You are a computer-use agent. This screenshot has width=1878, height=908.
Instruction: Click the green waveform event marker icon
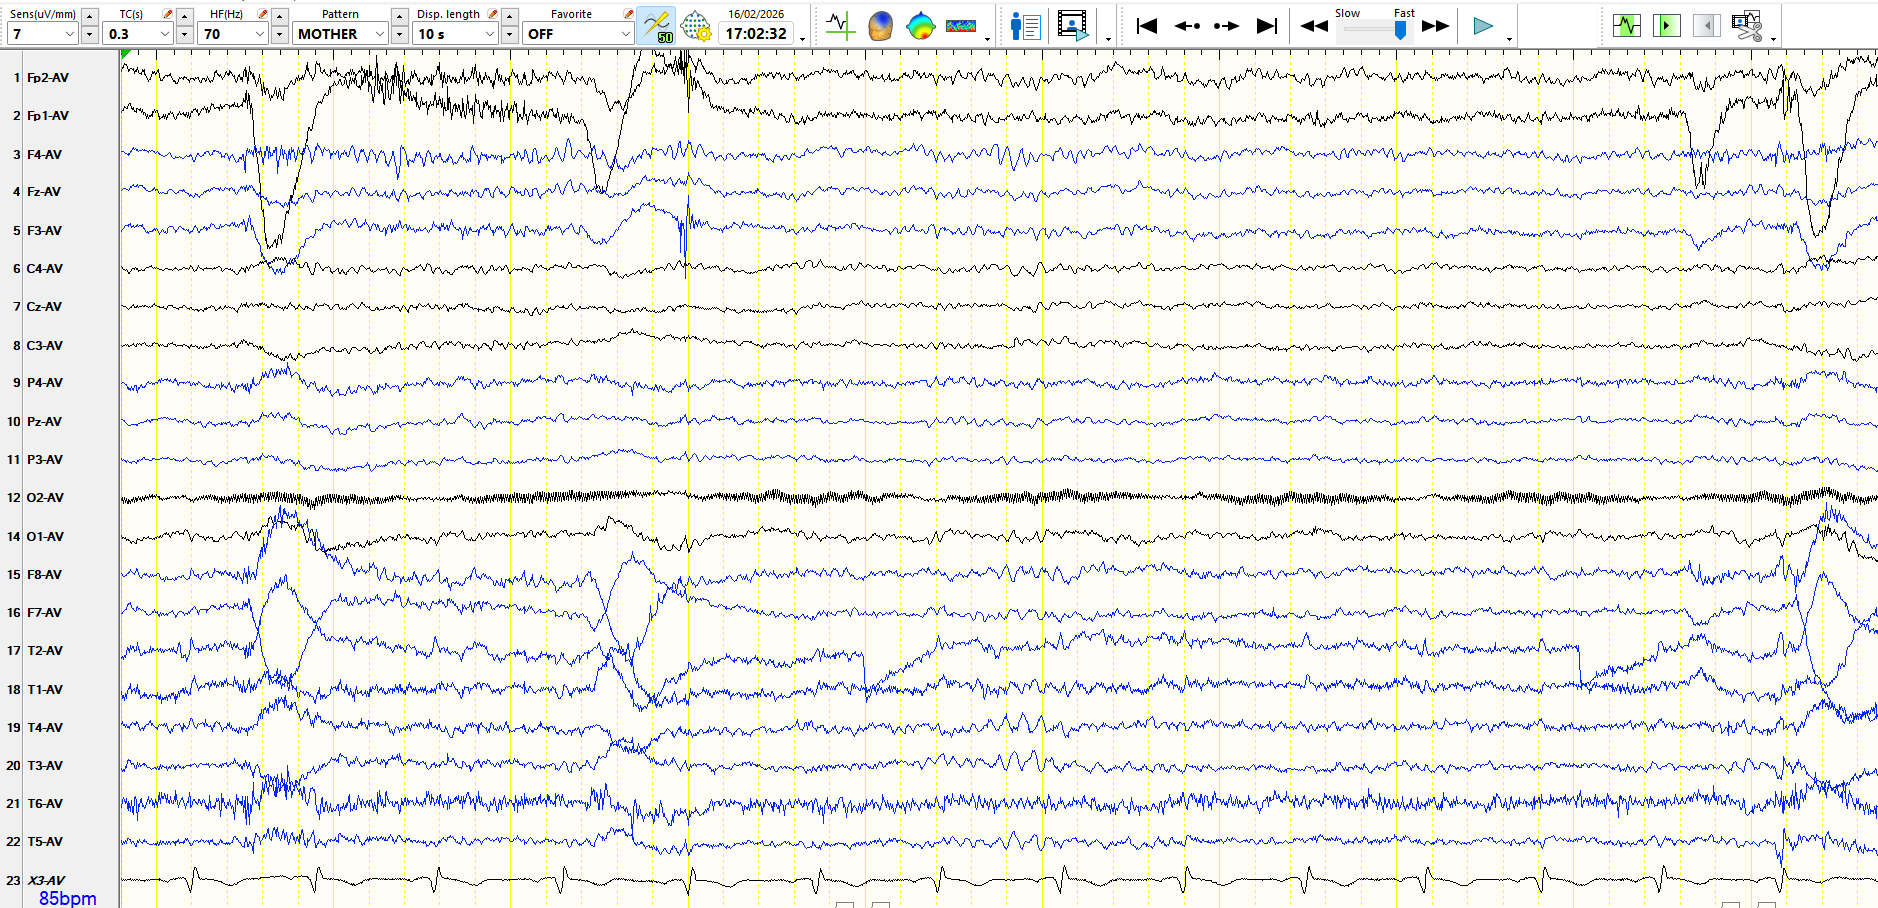tap(1627, 26)
